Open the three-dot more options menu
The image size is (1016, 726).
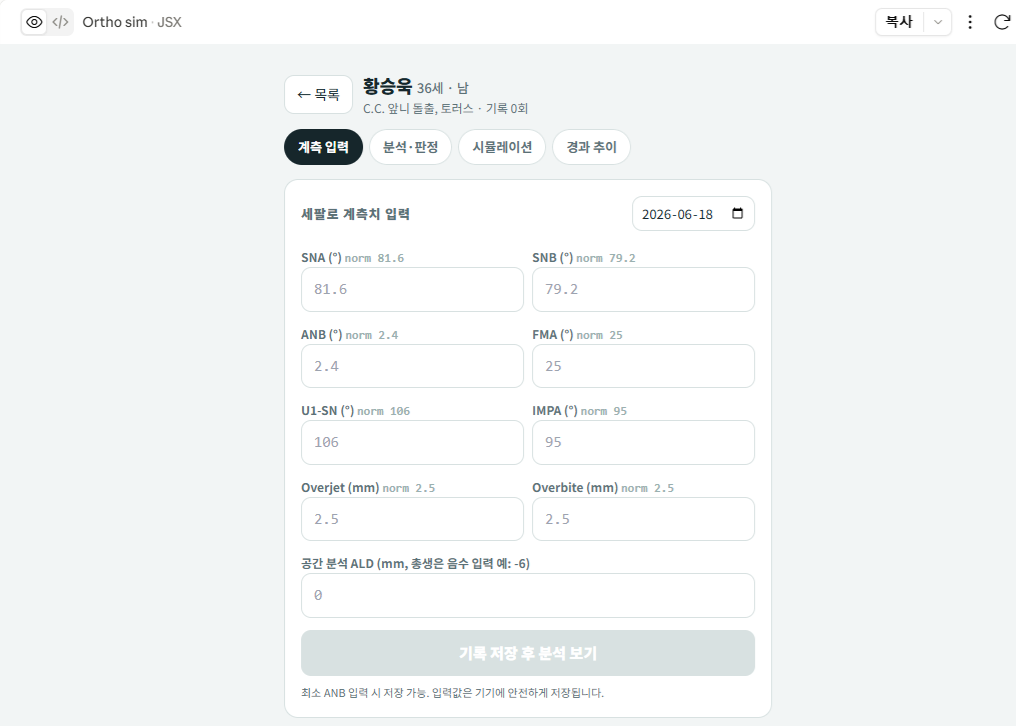970,22
